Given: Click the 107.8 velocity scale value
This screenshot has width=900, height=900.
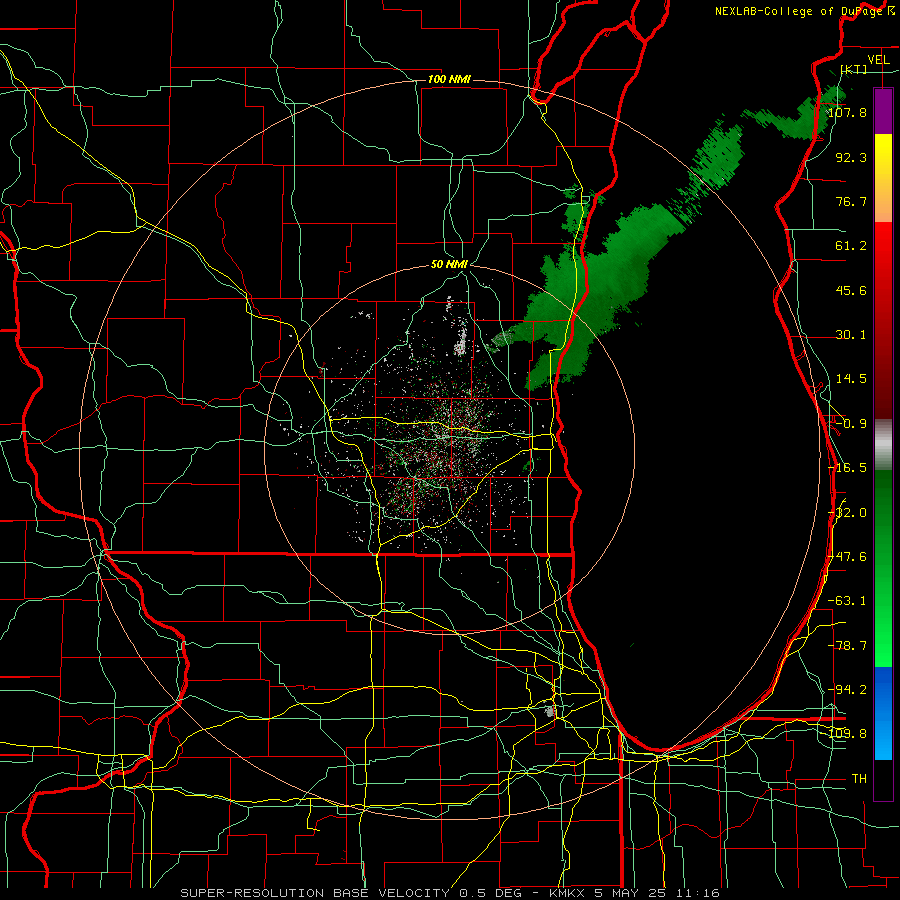Looking at the screenshot, I should click(x=847, y=112).
